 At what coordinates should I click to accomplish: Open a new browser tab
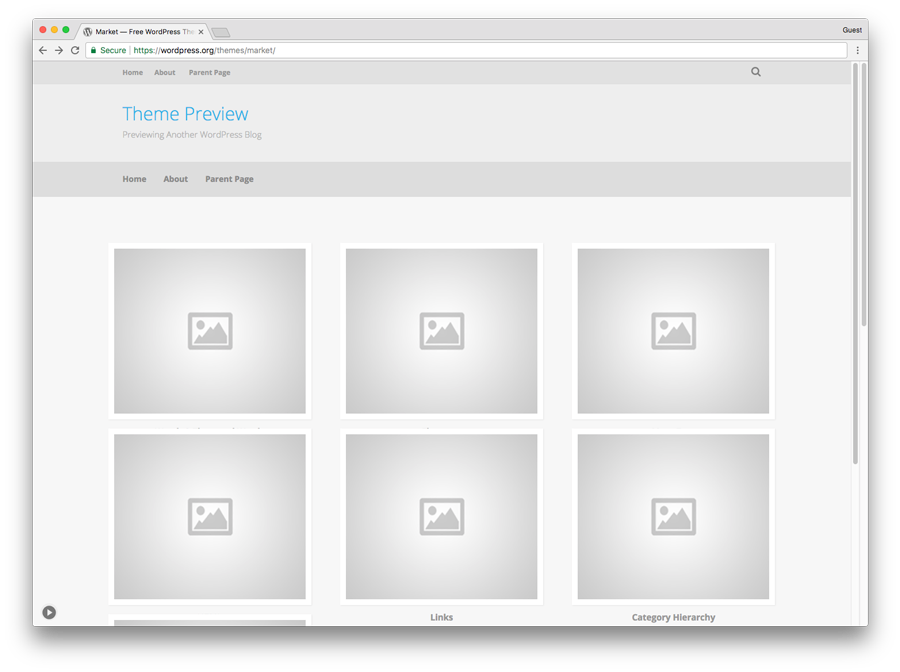(220, 32)
